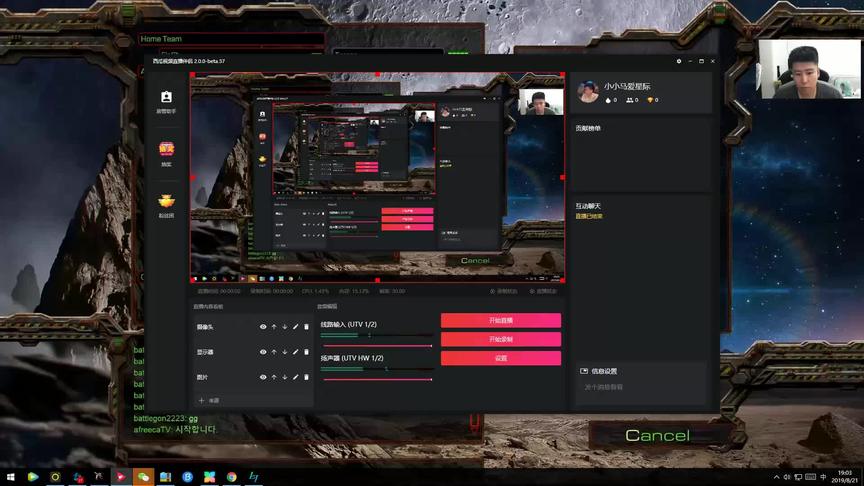This screenshot has height=486, width=864.
Task: Open the Chrome taskbar icon
Action: tap(231, 477)
